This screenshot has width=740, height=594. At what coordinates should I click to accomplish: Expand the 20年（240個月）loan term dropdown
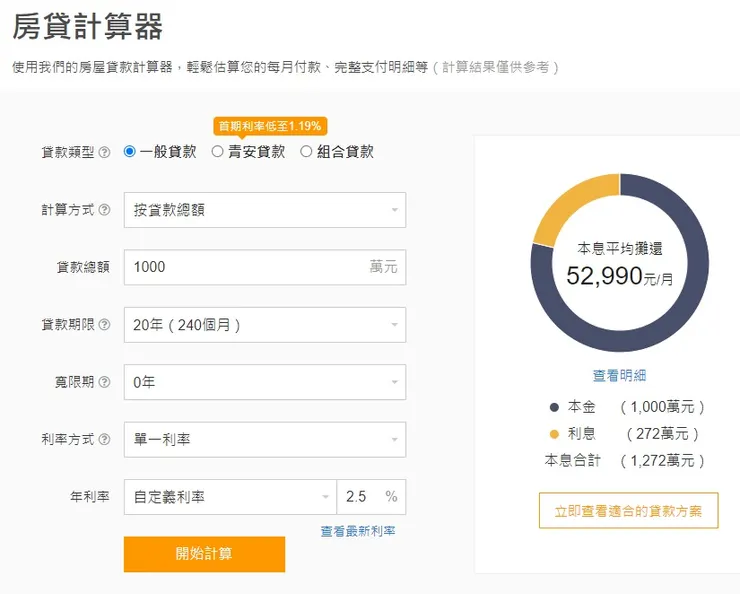click(x=265, y=325)
